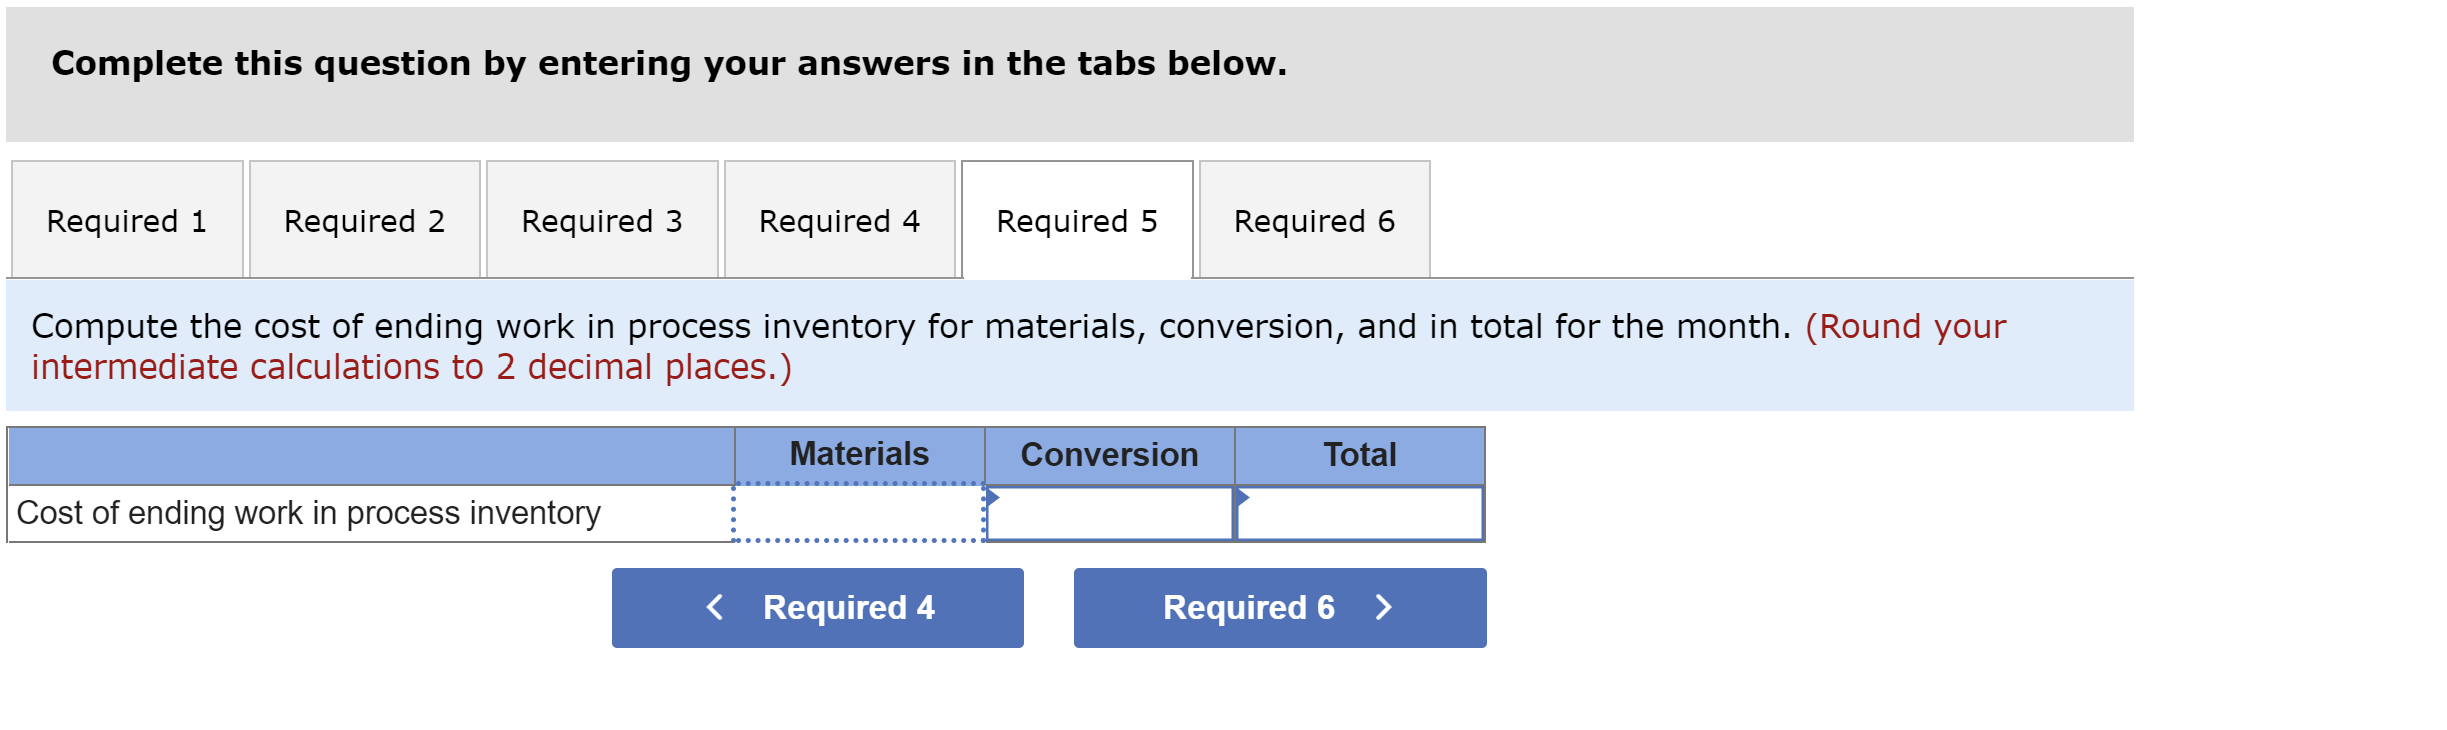The height and width of the screenshot is (730, 2447).
Task: Click inside the Total input cell
Action: pos(1358,513)
